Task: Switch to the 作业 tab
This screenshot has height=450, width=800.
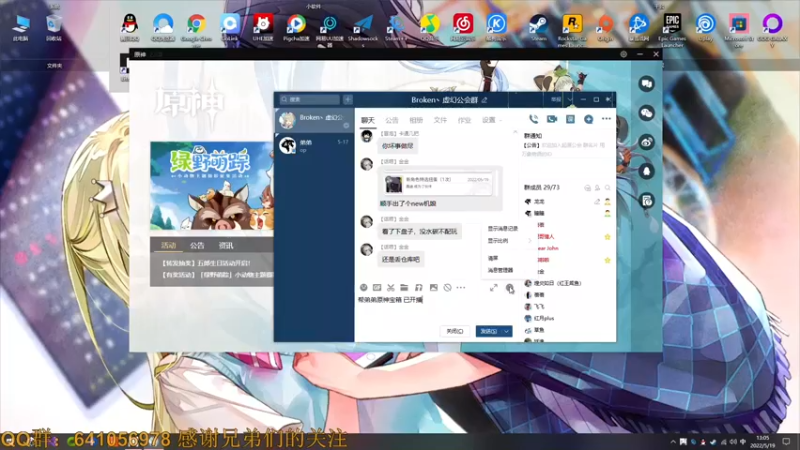Action: pyautogui.click(x=464, y=120)
